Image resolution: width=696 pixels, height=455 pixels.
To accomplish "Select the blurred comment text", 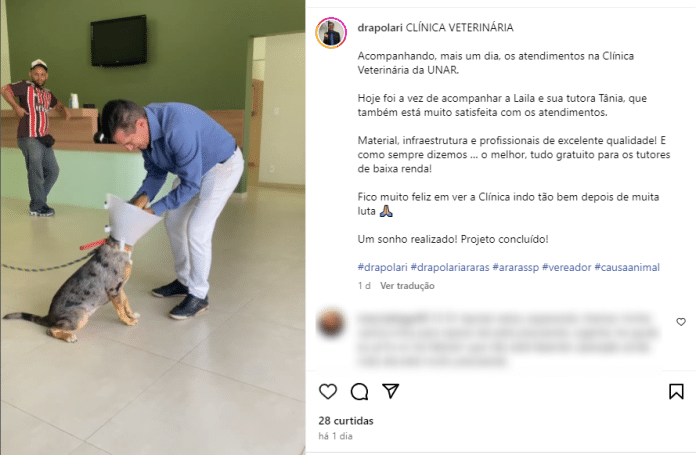I will [507, 340].
